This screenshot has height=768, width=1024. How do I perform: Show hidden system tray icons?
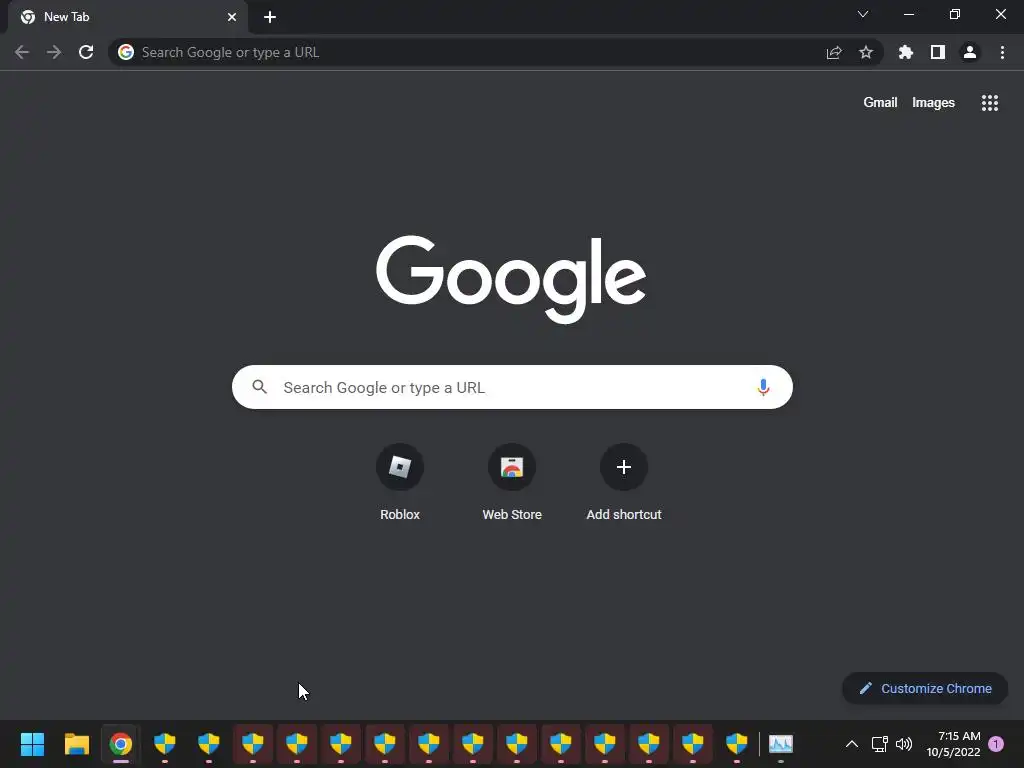[852, 744]
